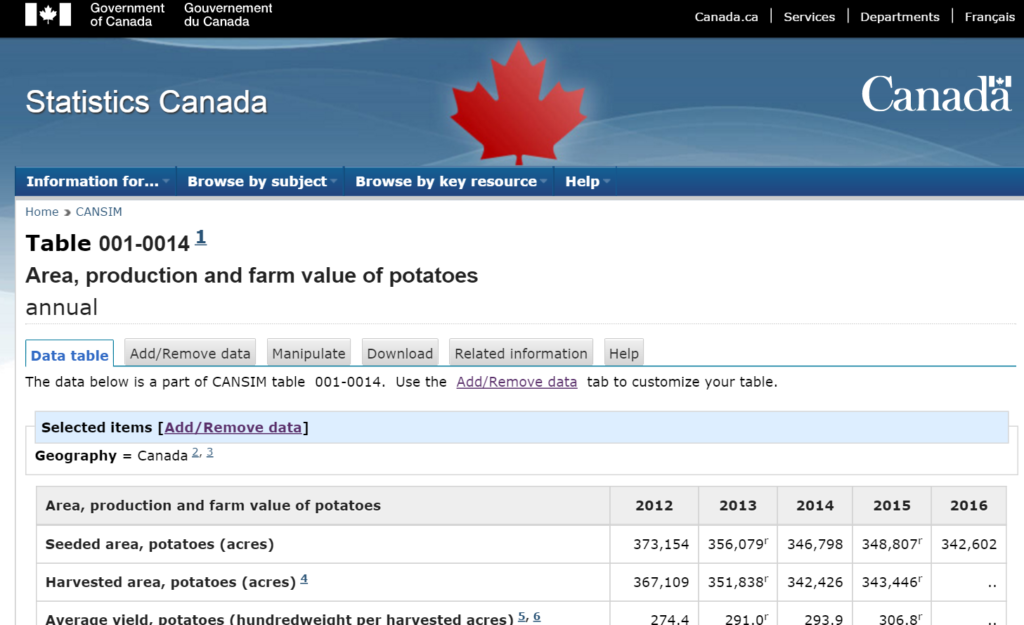1024x625 pixels.
Task: Open footnote 1 beside table number
Action: (201, 237)
